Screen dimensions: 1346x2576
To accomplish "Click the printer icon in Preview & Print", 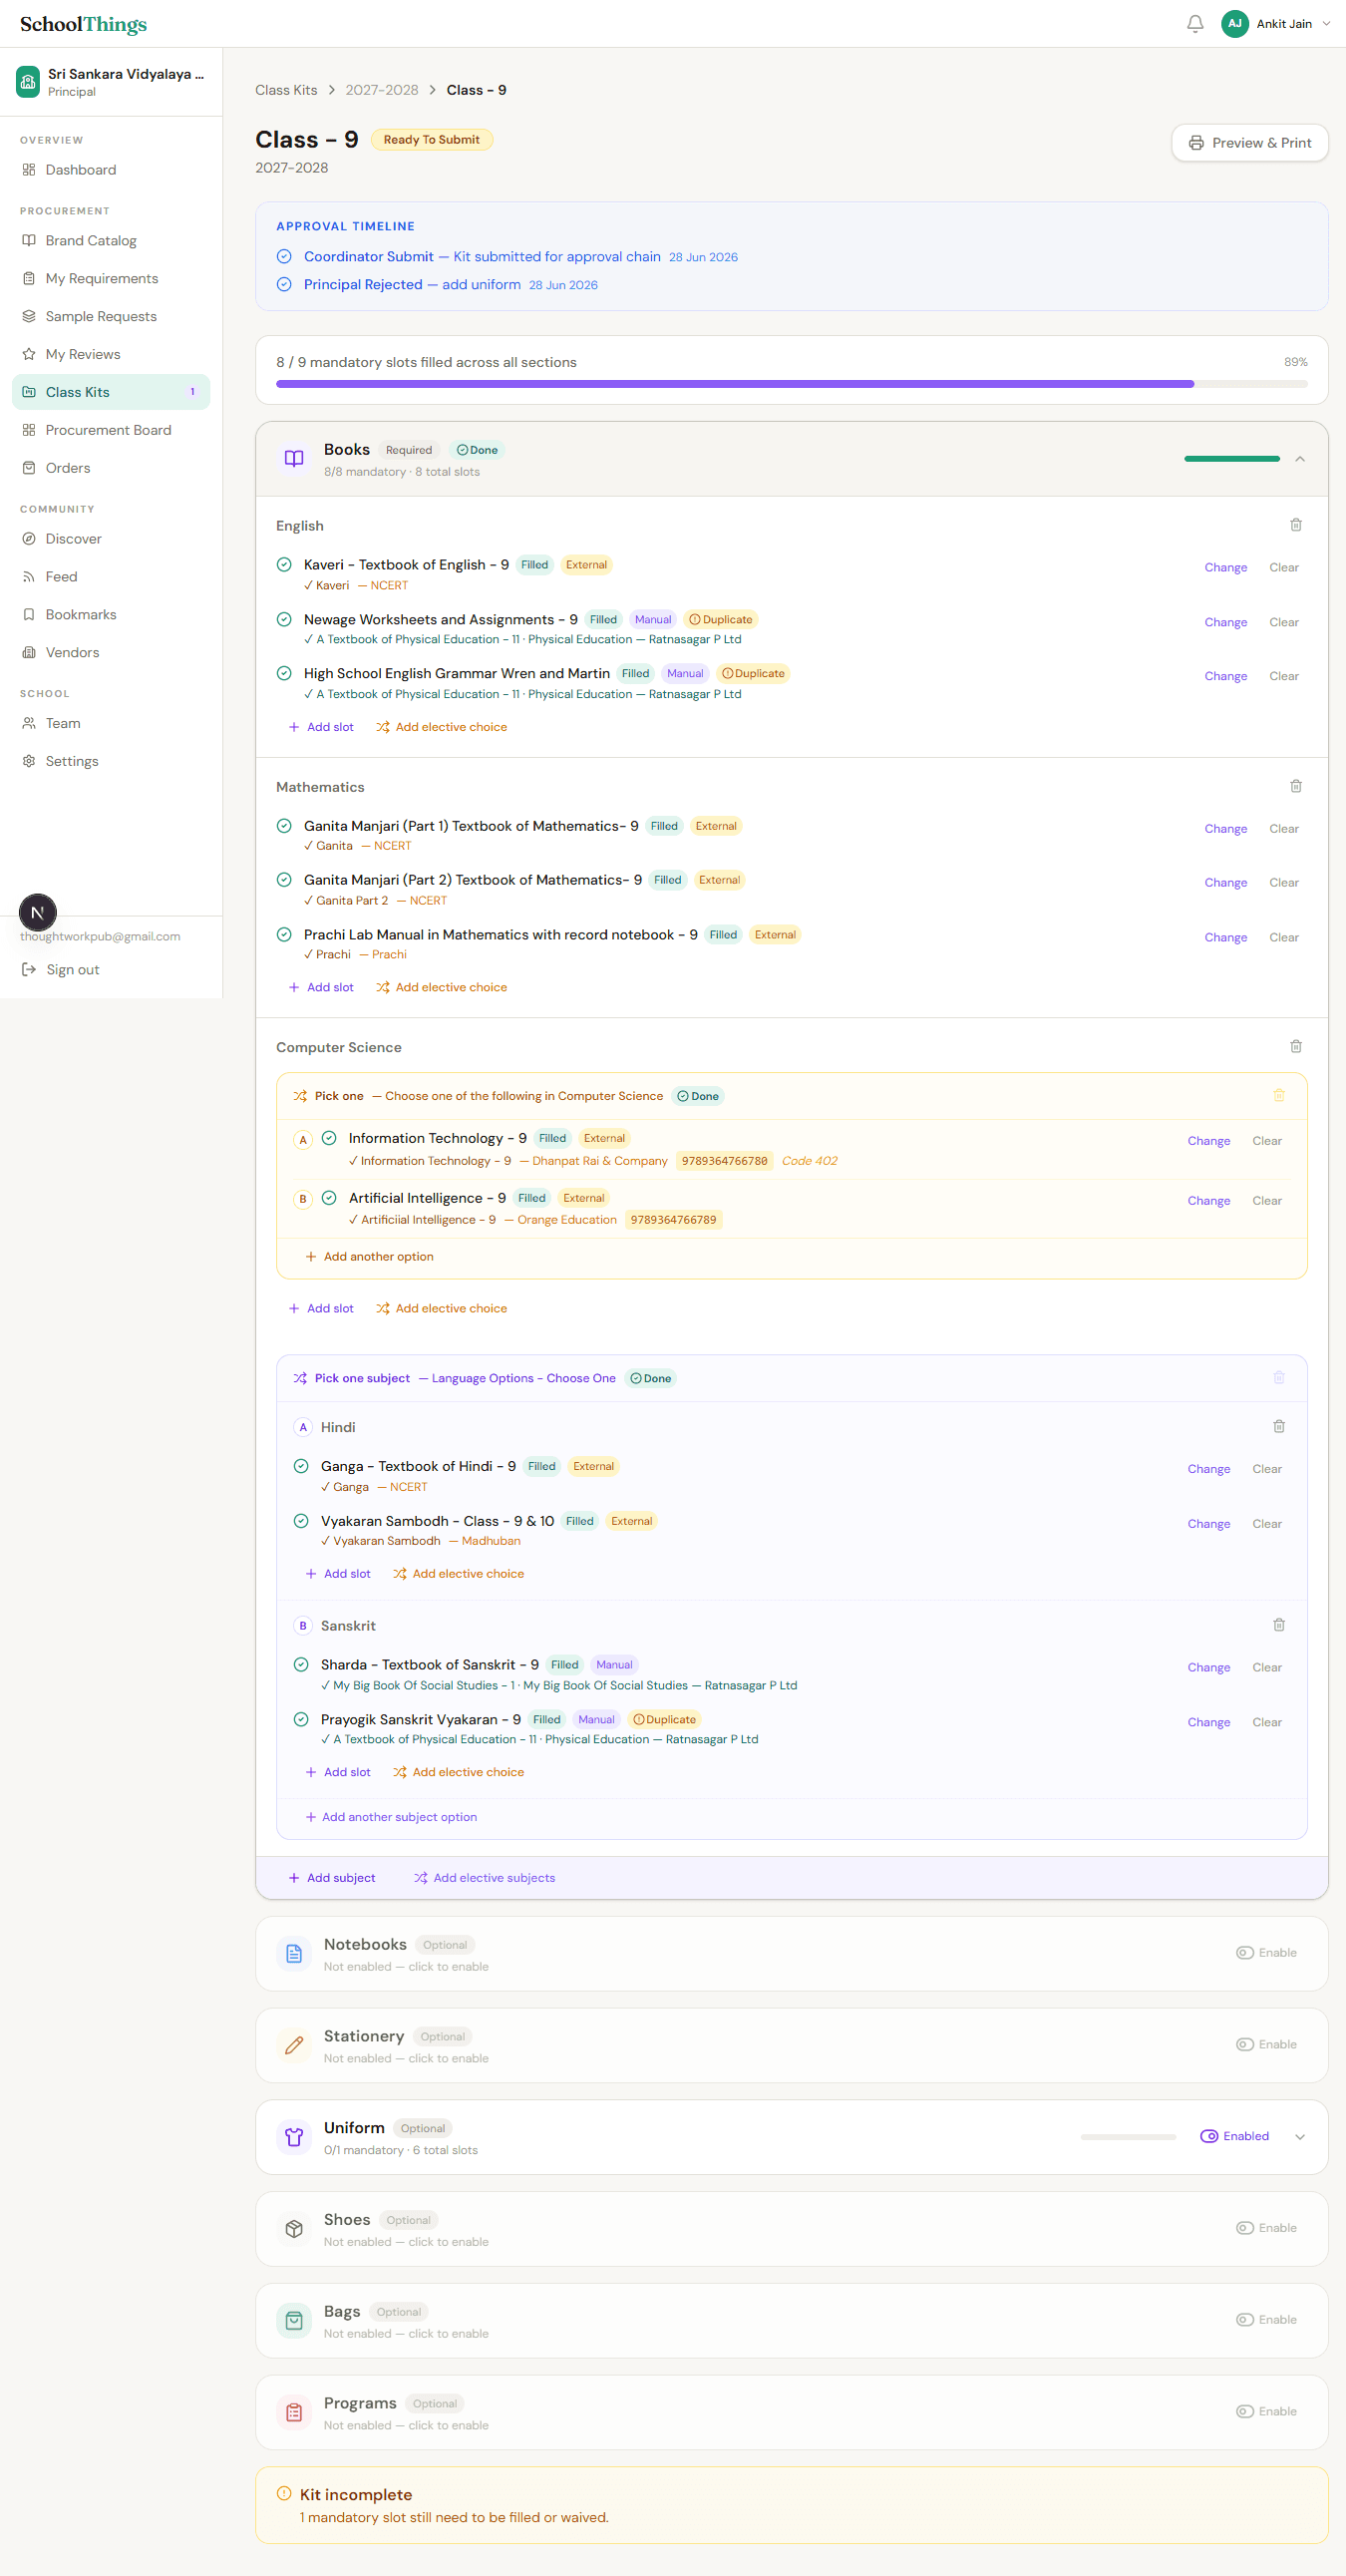I will click(x=1196, y=143).
